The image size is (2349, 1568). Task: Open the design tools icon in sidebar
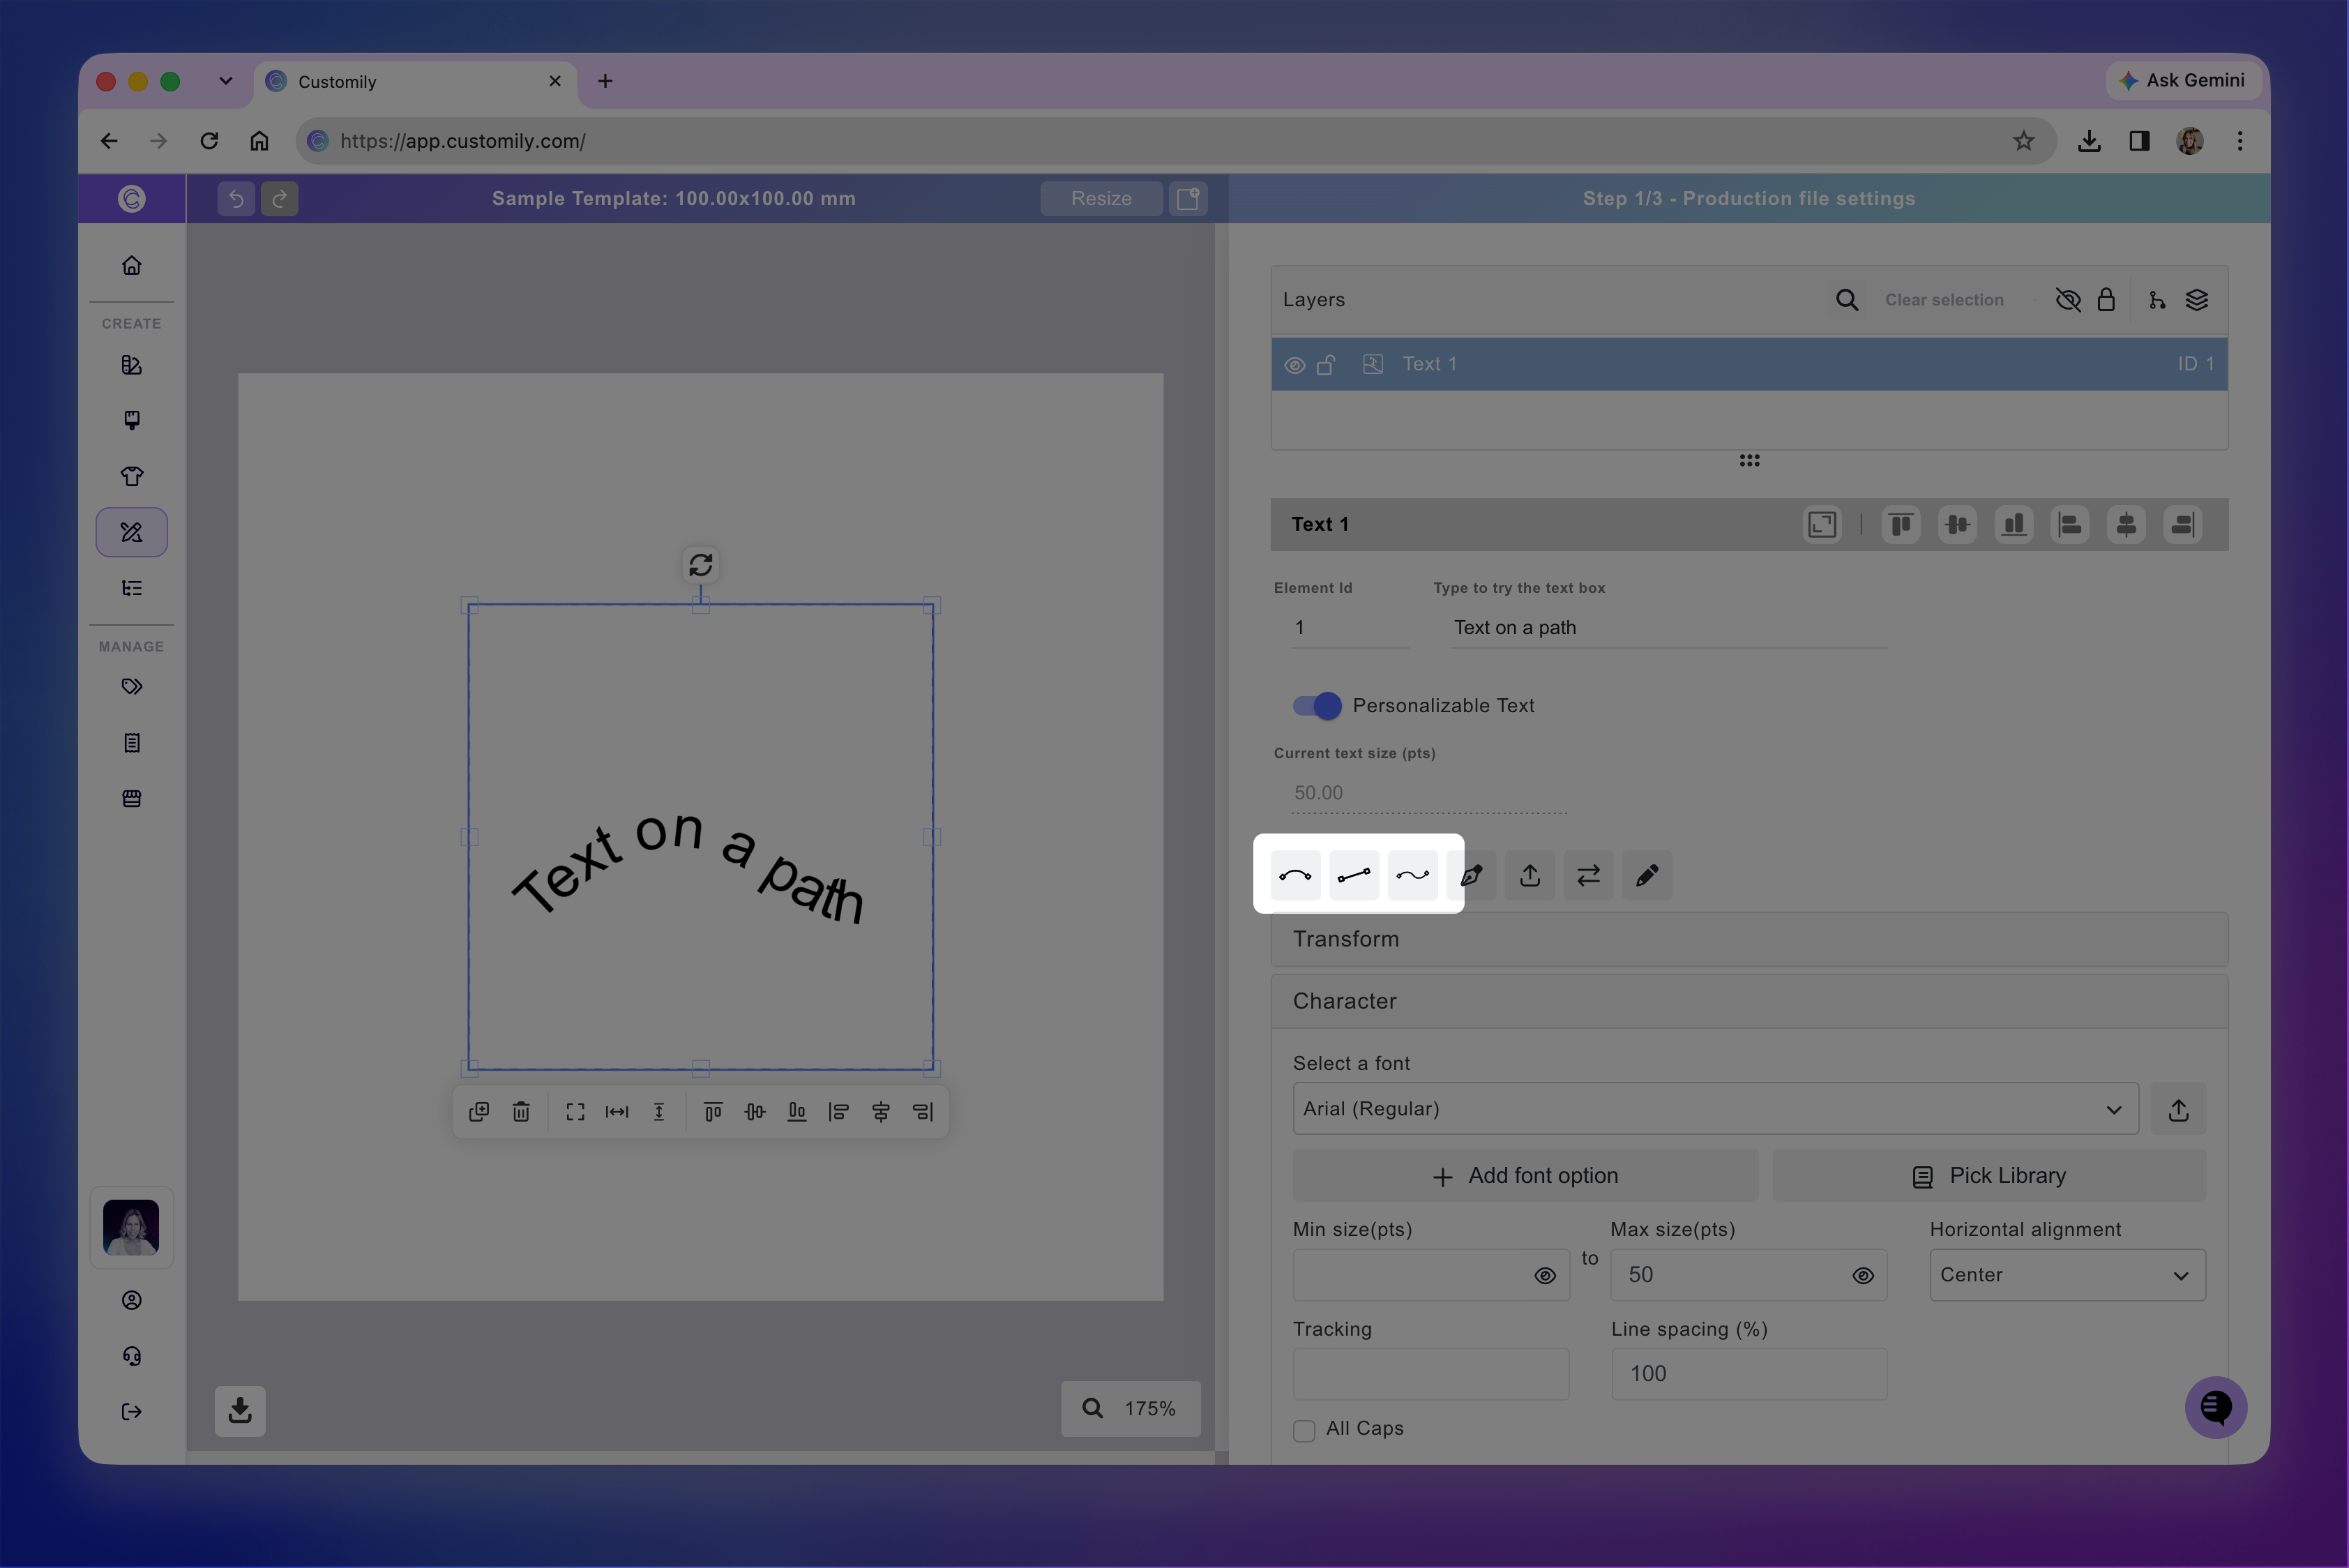pyautogui.click(x=132, y=532)
